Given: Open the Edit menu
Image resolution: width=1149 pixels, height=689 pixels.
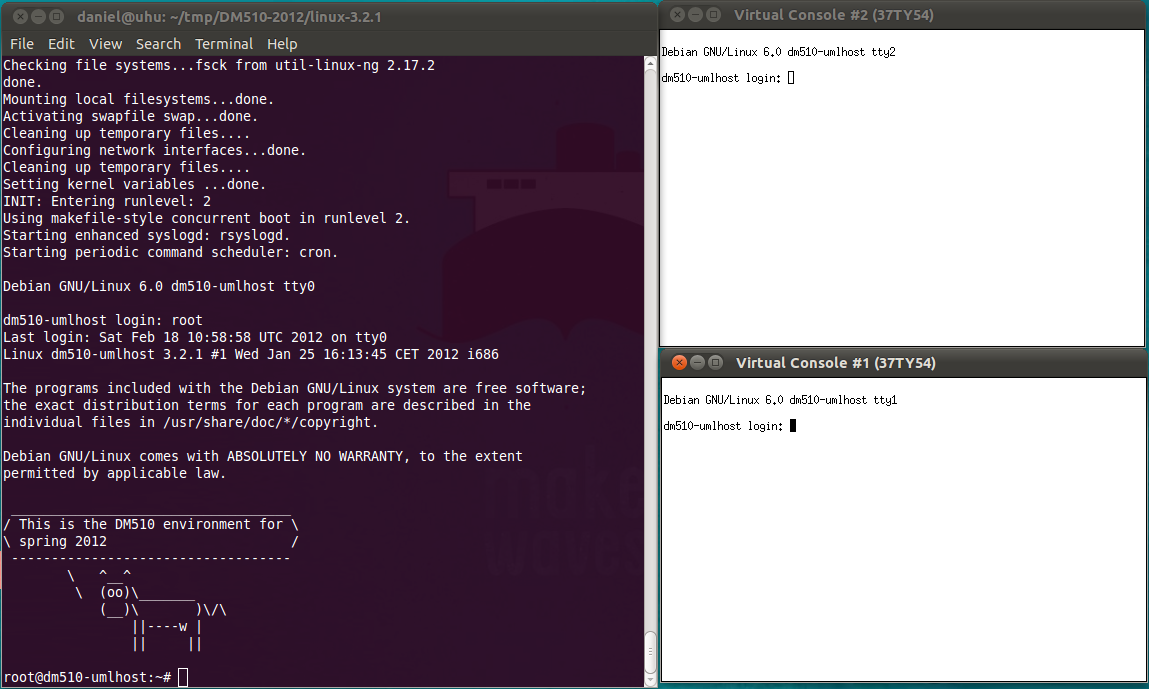Looking at the screenshot, I should [x=61, y=44].
